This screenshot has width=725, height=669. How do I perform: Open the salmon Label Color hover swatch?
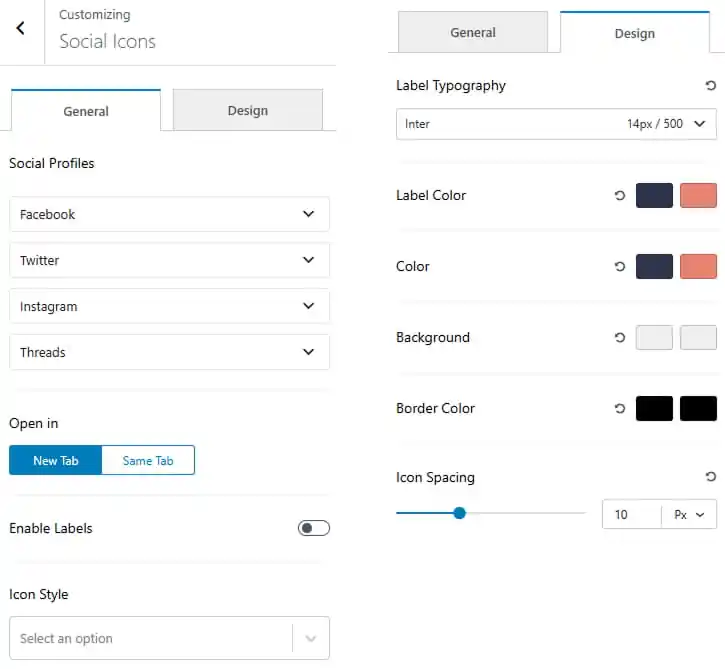point(698,195)
